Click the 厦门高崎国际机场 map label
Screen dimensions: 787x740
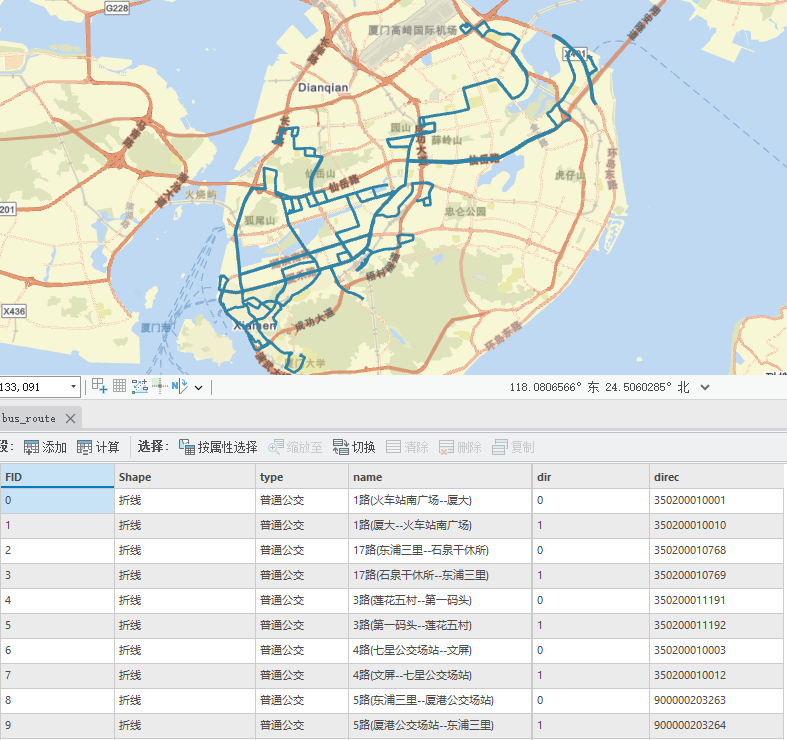[412, 30]
